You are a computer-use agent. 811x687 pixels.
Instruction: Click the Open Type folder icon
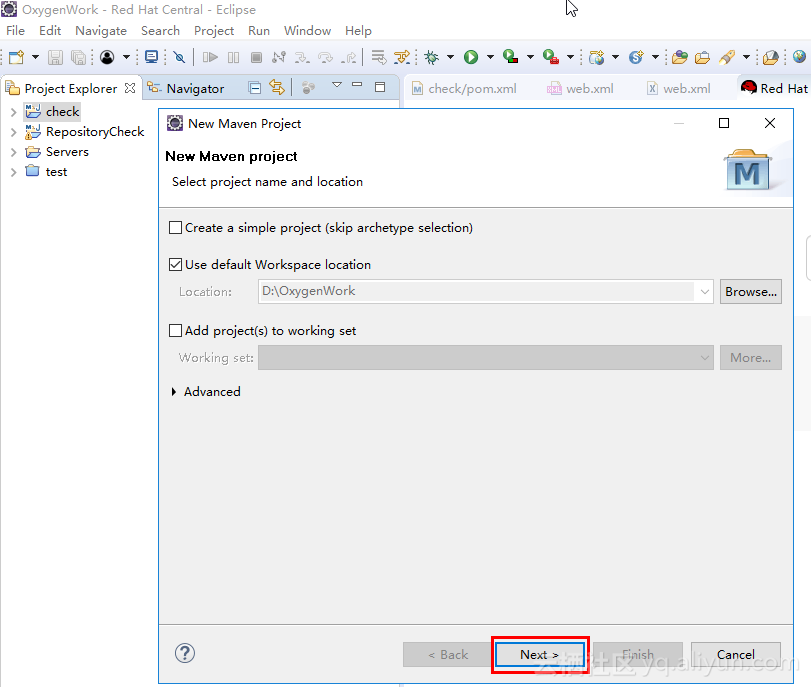point(680,57)
